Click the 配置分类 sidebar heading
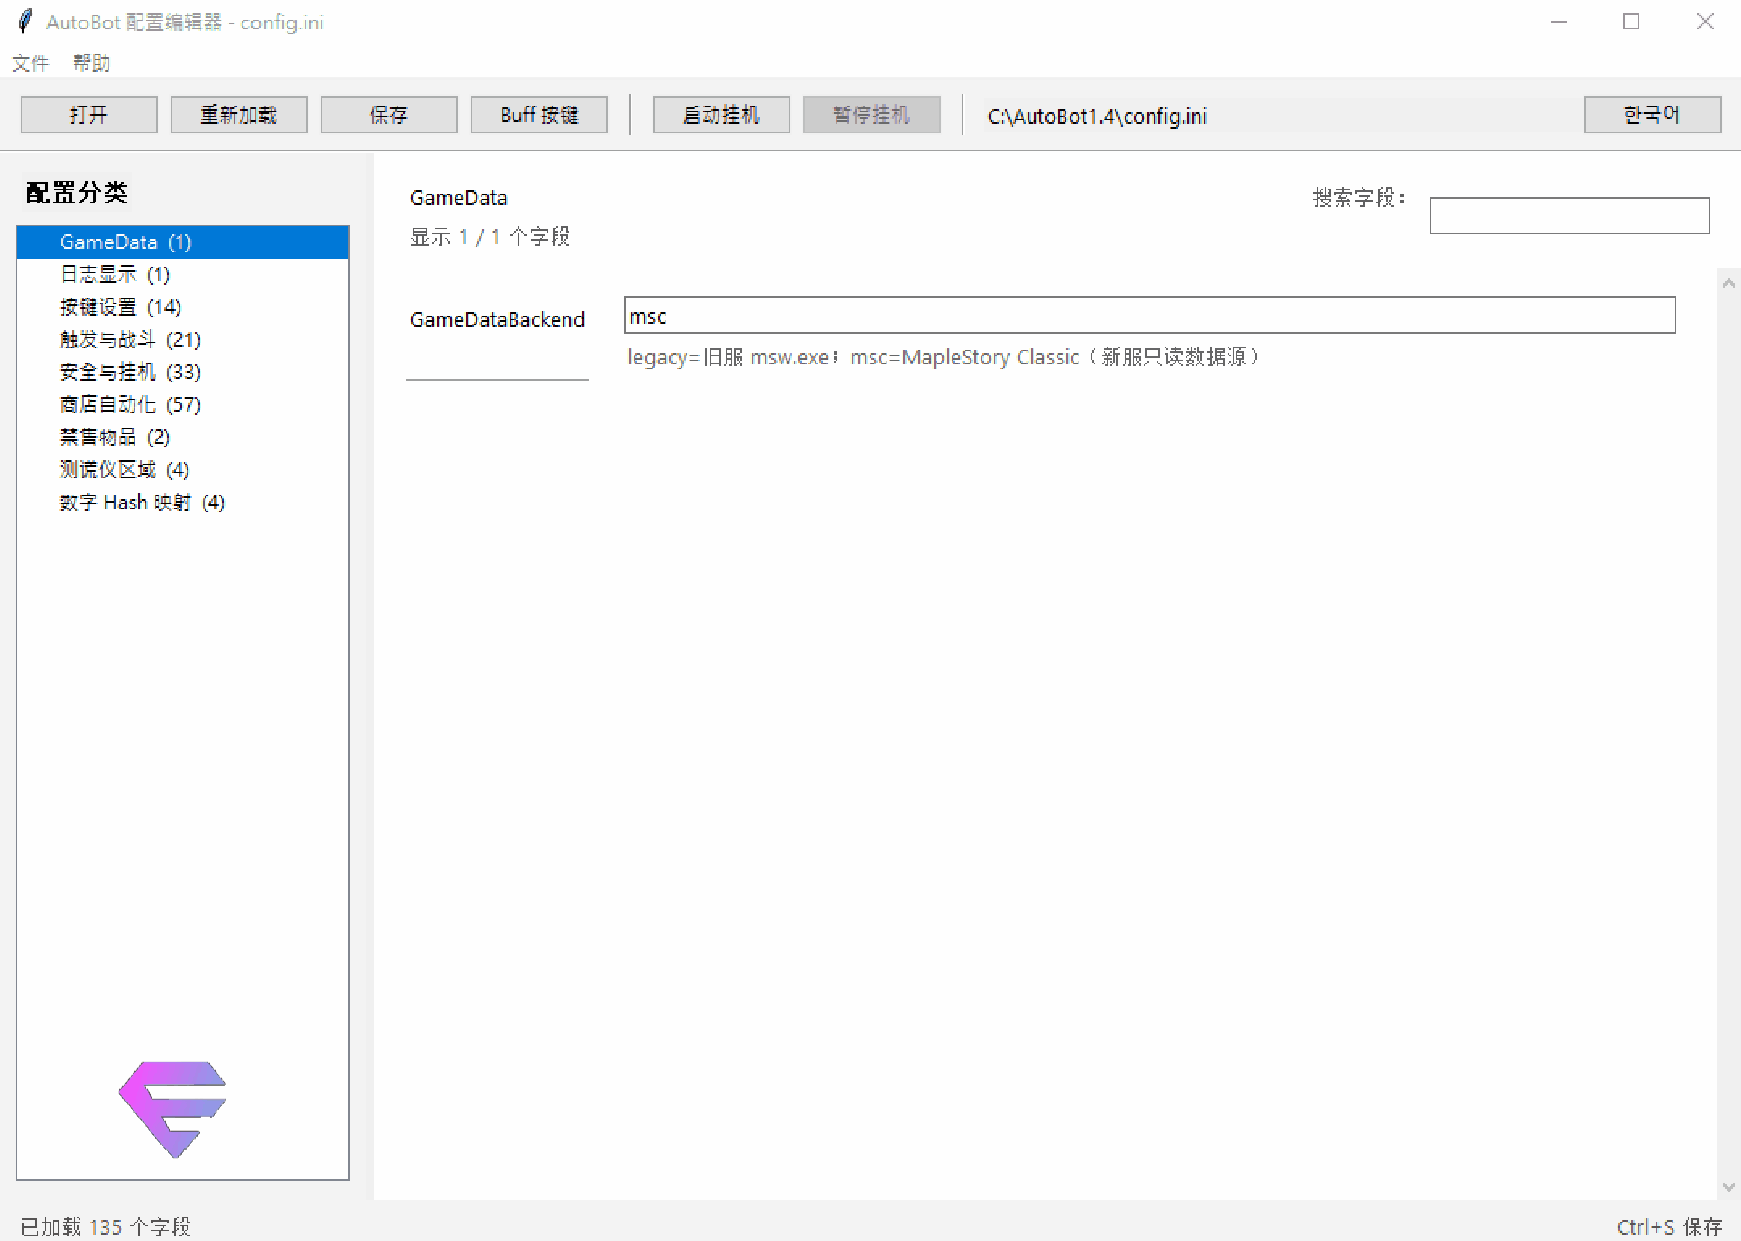Image resolution: width=1741 pixels, height=1241 pixels. (77, 192)
